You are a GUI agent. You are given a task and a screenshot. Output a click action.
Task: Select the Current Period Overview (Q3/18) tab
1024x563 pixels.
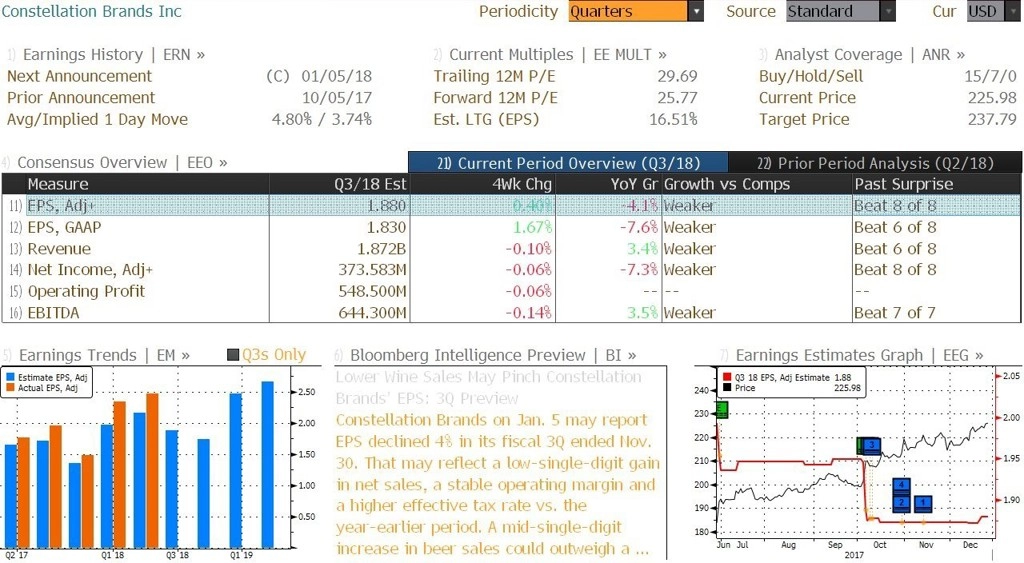click(568, 163)
